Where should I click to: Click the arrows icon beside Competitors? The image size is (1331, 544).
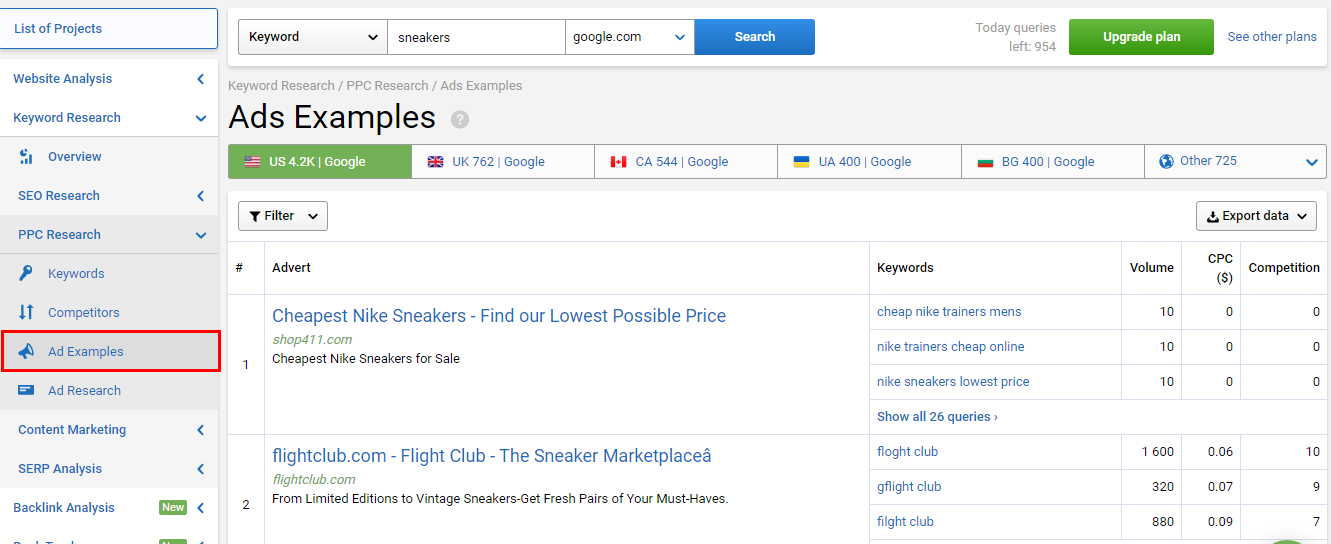(27, 313)
